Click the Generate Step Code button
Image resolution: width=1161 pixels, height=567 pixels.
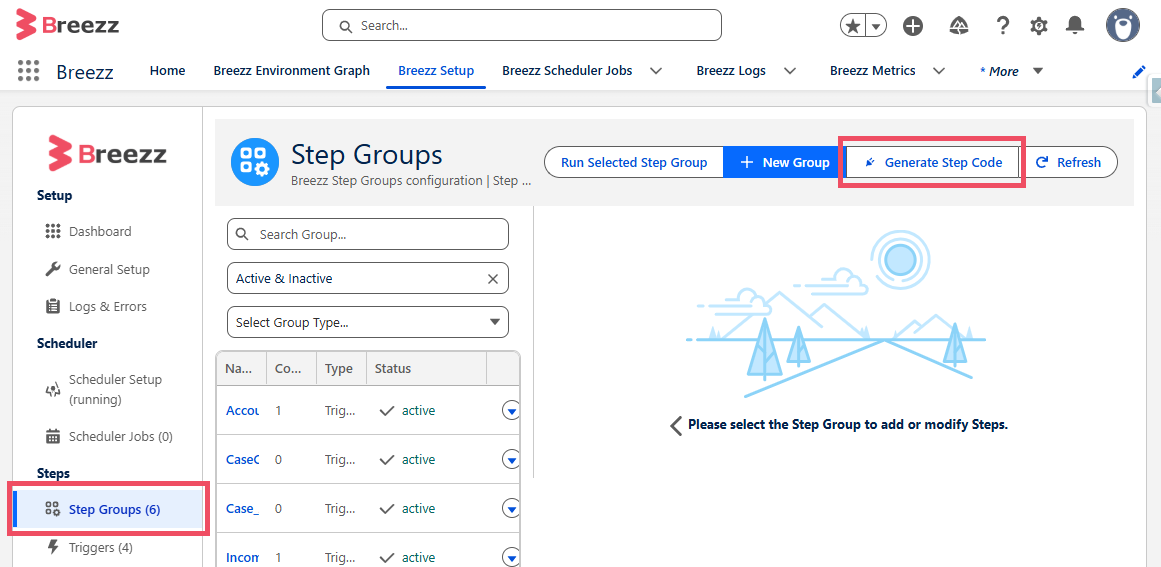tap(932, 162)
